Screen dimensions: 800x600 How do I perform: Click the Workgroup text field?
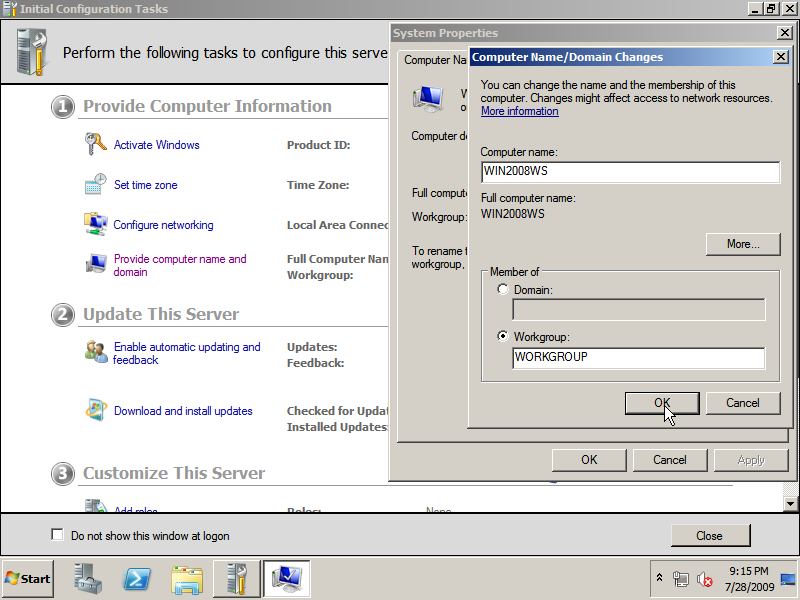638,358
